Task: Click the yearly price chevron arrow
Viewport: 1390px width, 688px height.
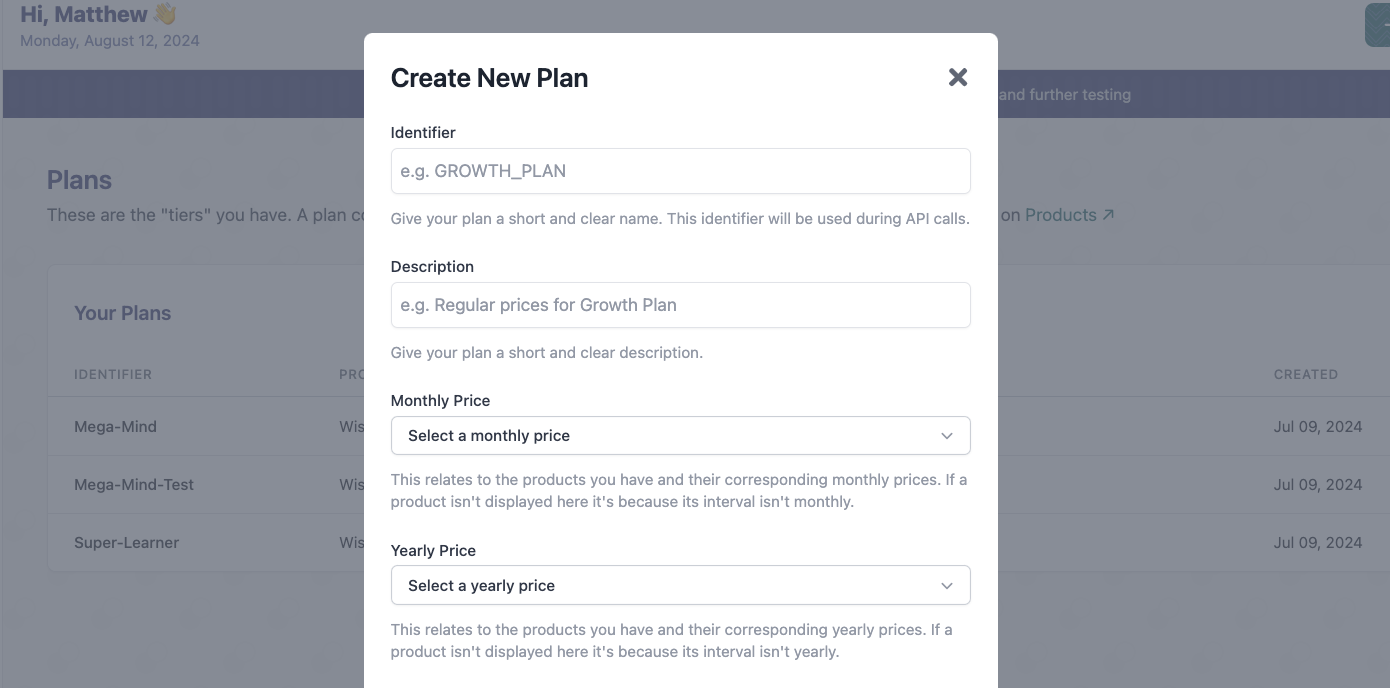Action: point(947,586)
